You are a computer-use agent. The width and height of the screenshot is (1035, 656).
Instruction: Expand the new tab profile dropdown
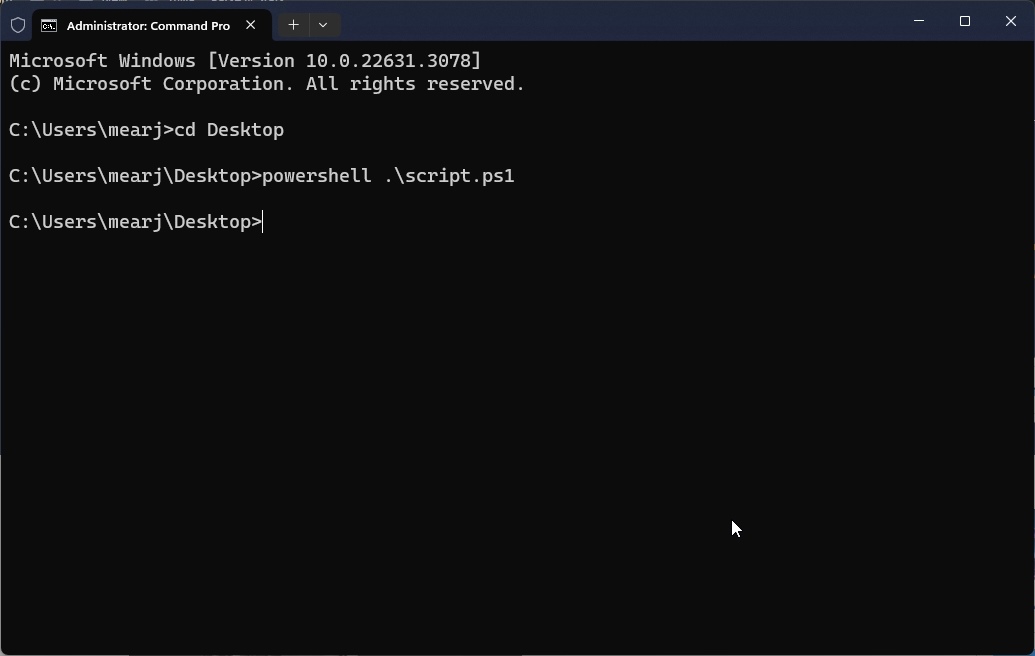(x=323, y=25)
